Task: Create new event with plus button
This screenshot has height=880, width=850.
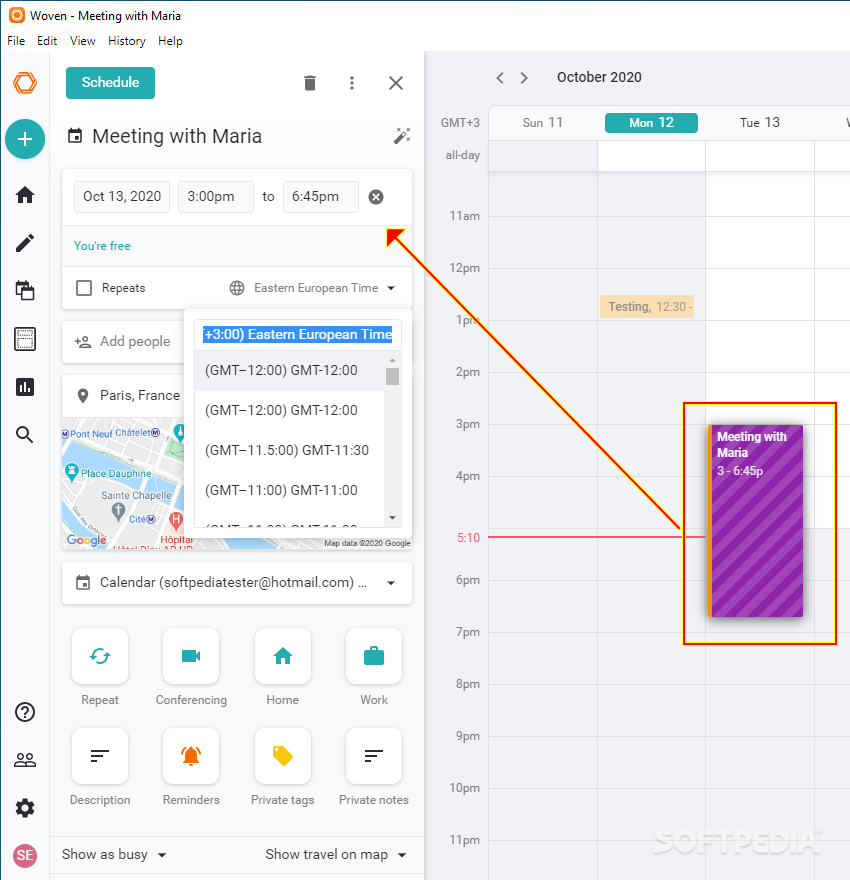Action: pyautogui.click(x=25, y=139)
